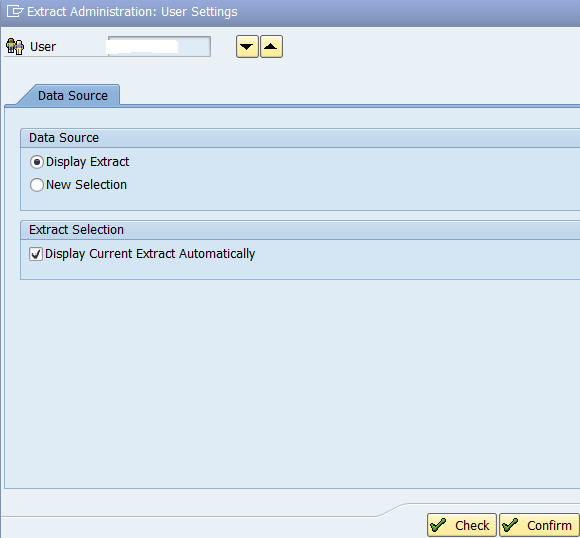Click the window icon in the title bar
The image size is (580, 538).
tap(15, 11)
